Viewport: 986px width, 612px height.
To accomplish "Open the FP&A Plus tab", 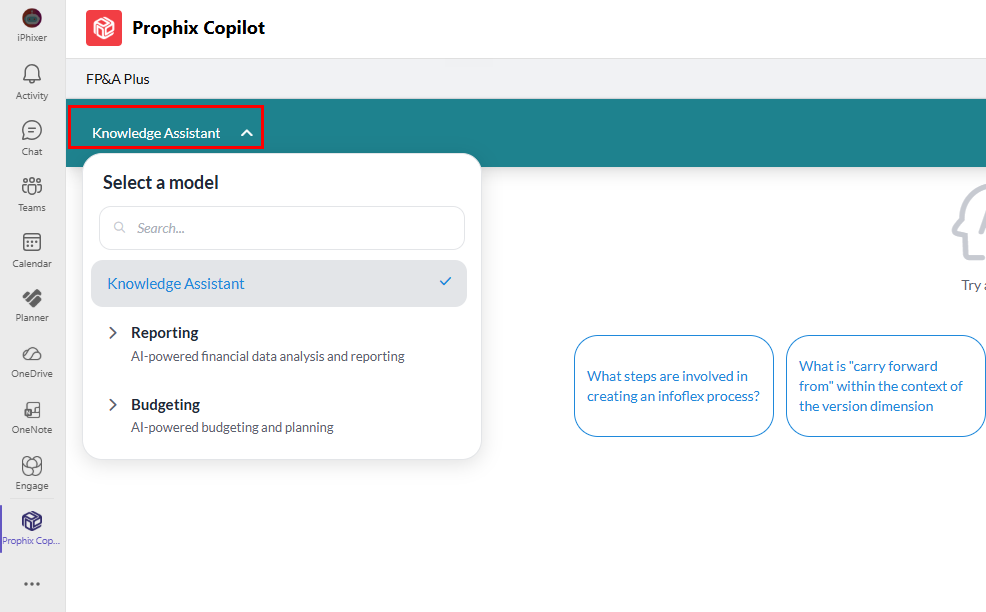I will [118, 79].
